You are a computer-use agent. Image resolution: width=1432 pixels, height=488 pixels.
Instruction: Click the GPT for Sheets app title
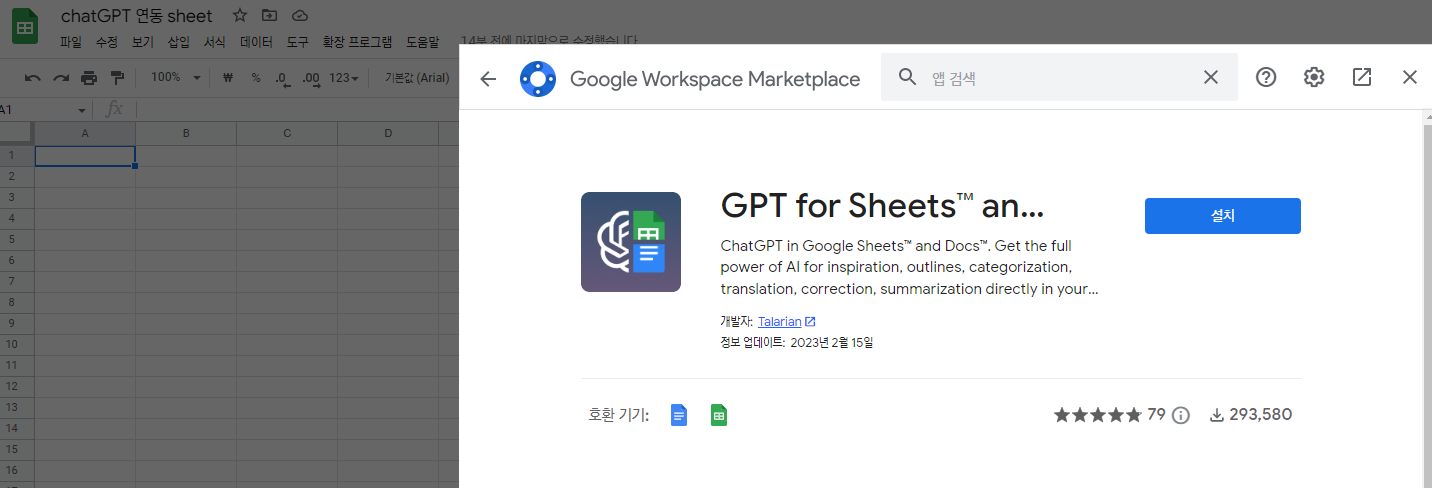882,206
